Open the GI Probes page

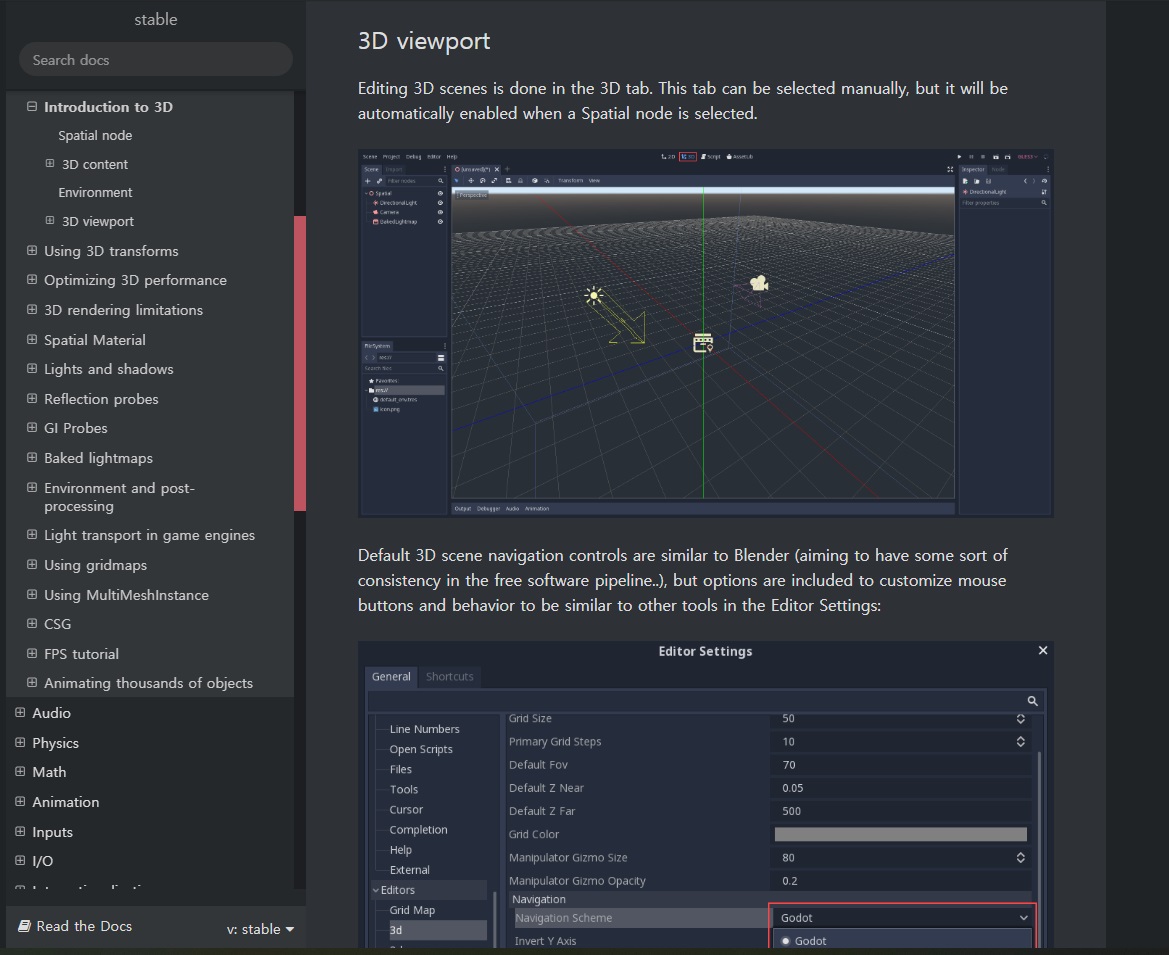coord(75,428)
